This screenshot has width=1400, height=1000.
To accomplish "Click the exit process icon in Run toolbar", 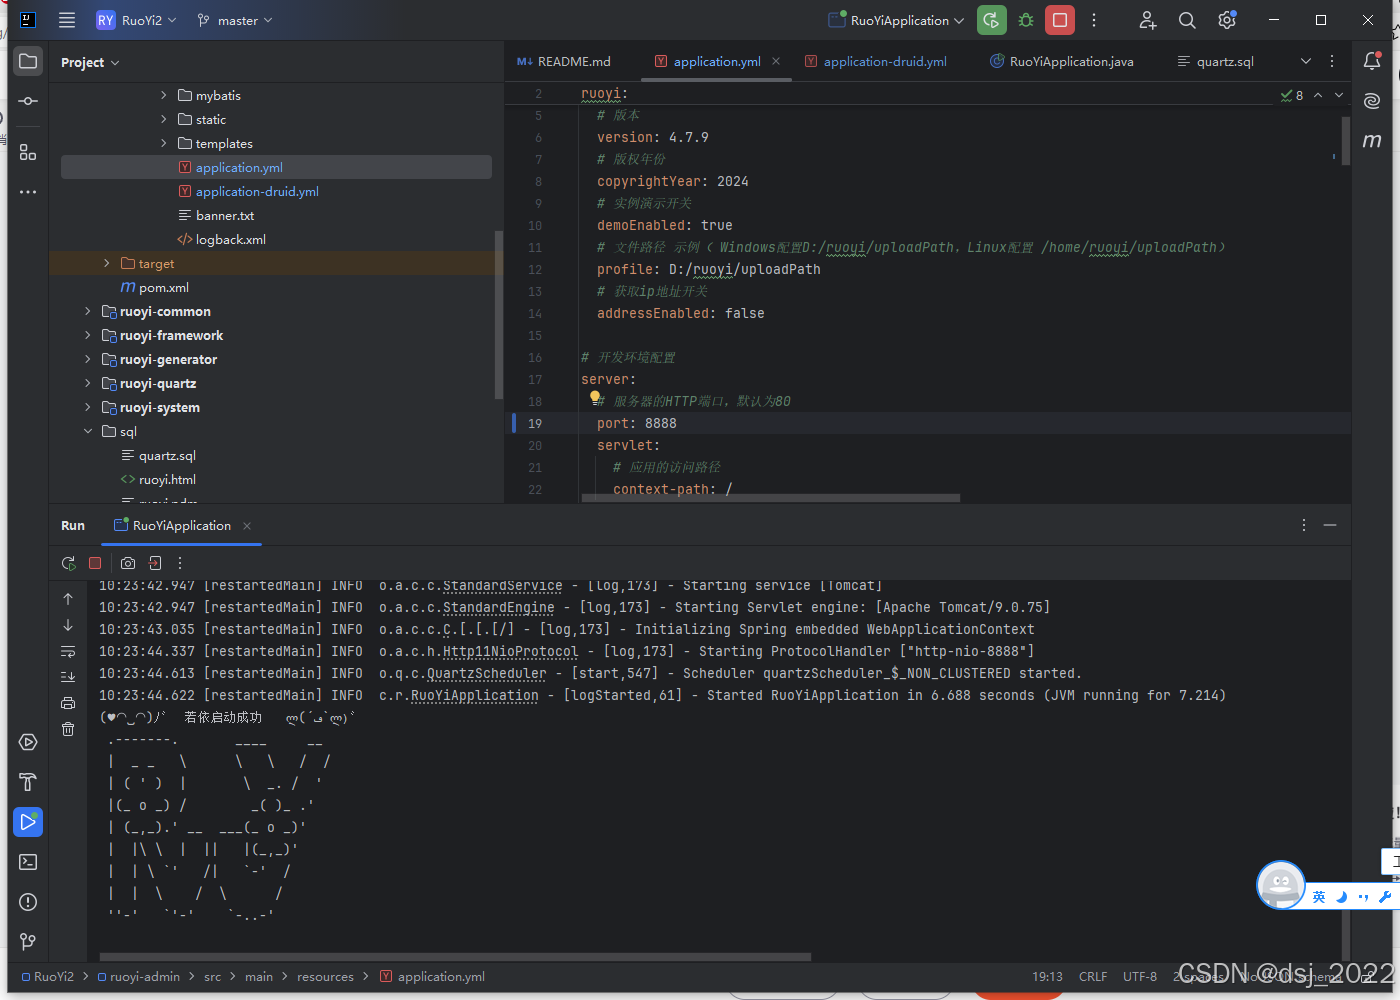I will pyautogui.click(x=155, y=563).
